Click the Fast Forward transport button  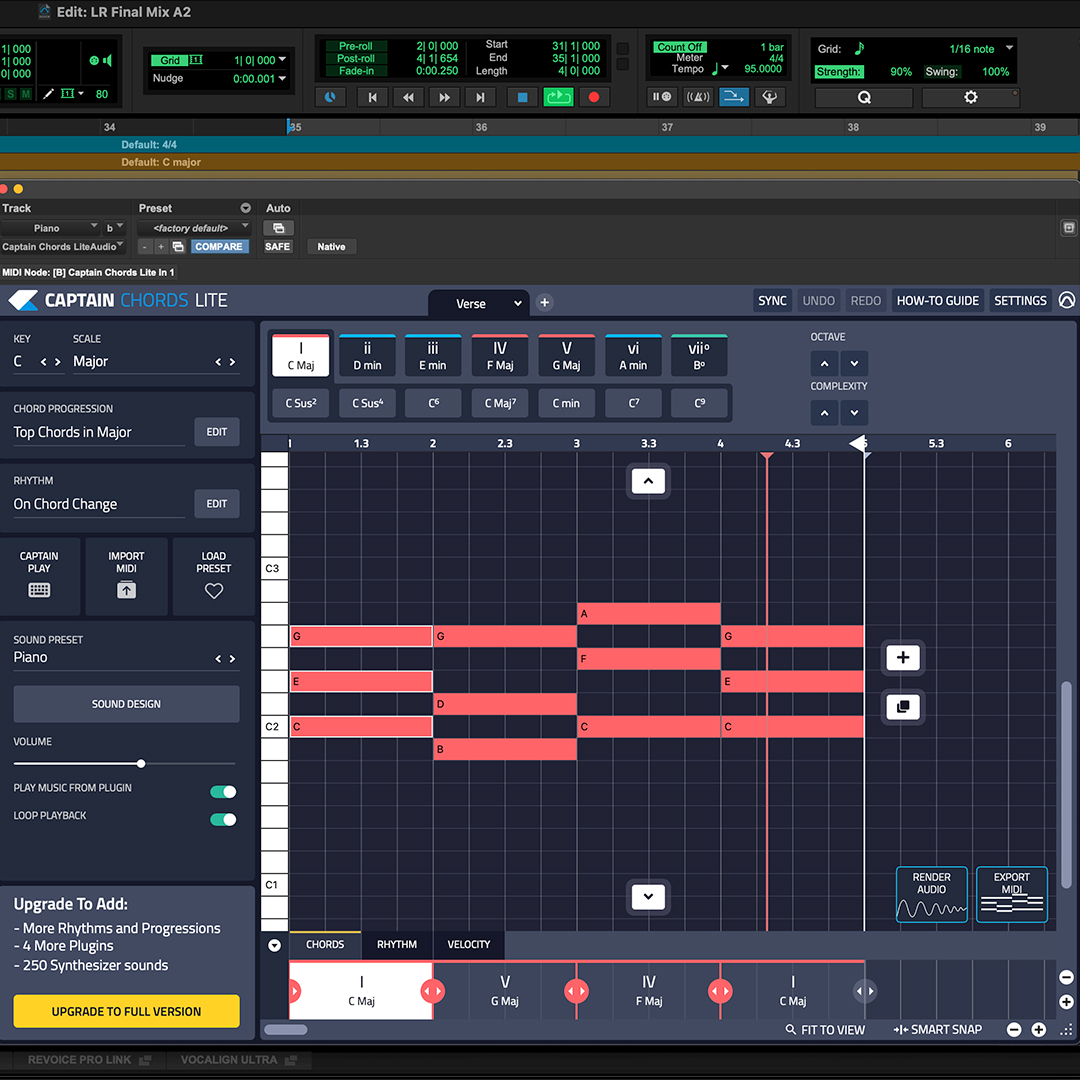coord(444,97)
